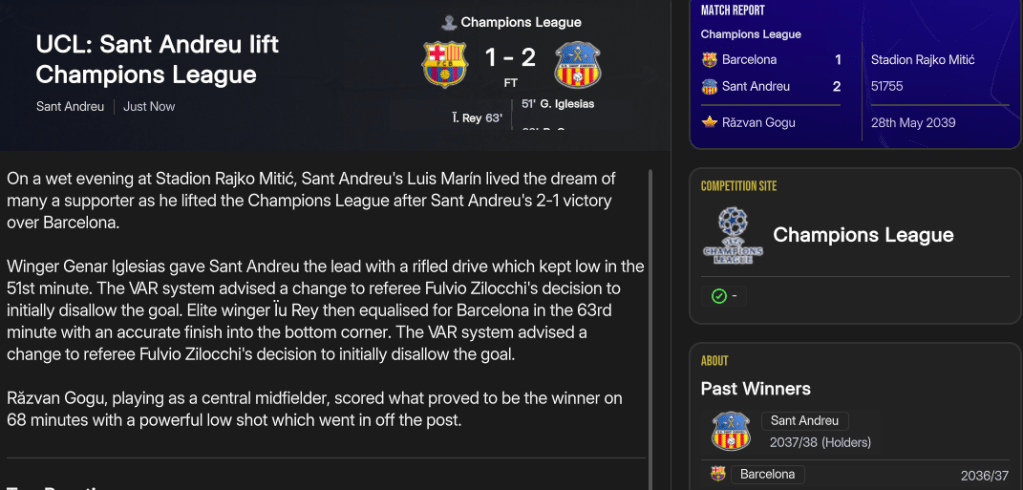Toggle the green checkmark status chip
1023x490 pixels.
723,296
